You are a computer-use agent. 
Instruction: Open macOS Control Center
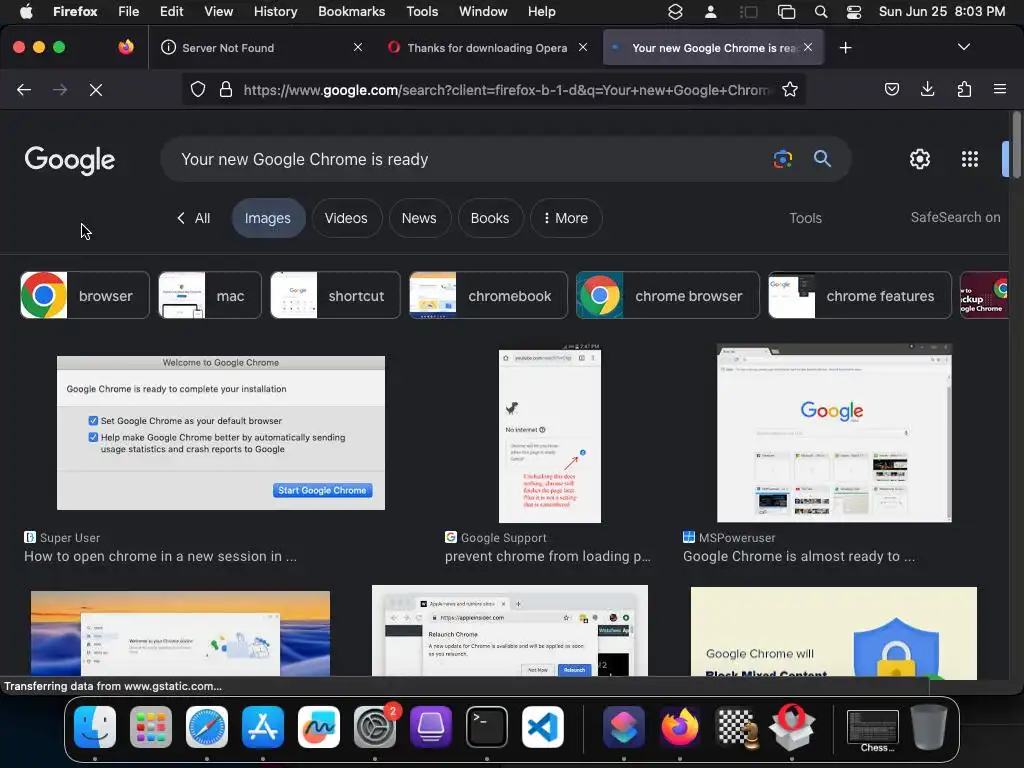click(x=854, y=12)
